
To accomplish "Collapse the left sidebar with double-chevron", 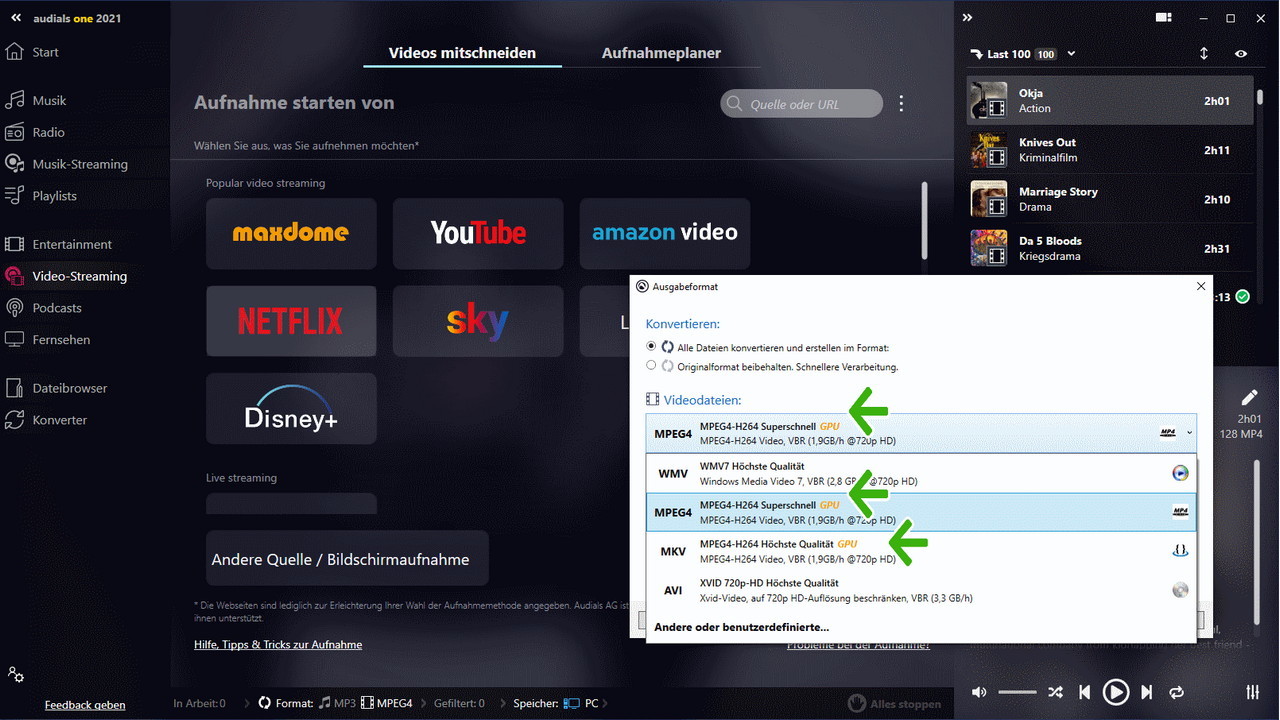I will point(16,18).
